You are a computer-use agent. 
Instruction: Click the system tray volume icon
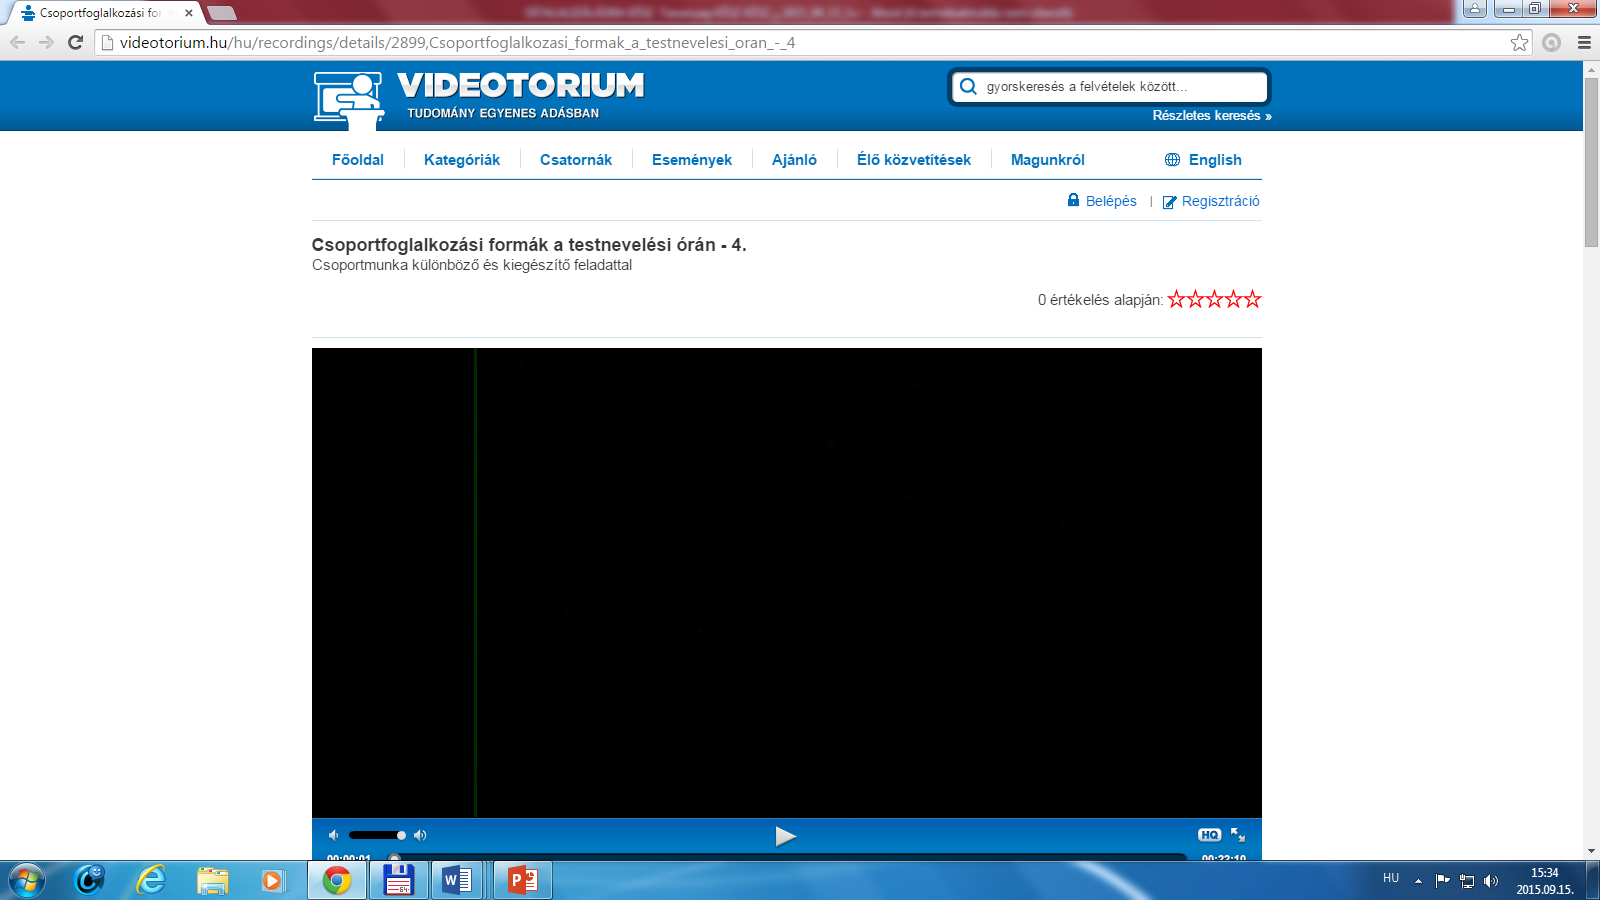click(1491, 881)
